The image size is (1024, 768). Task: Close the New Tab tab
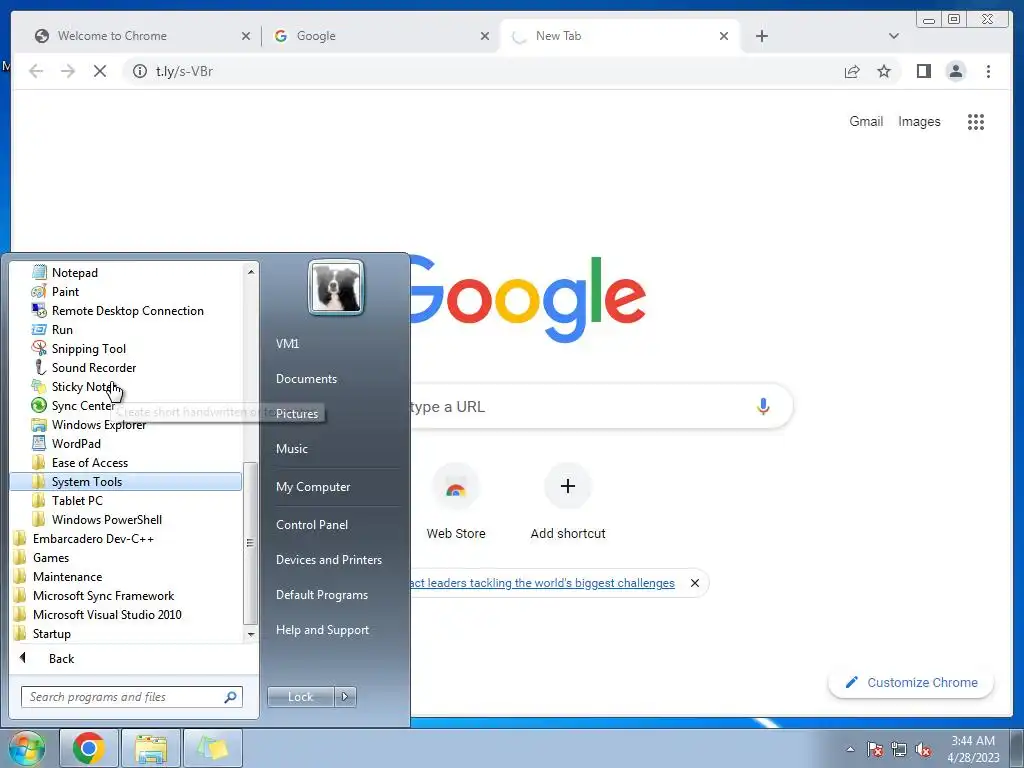[724, 36]
